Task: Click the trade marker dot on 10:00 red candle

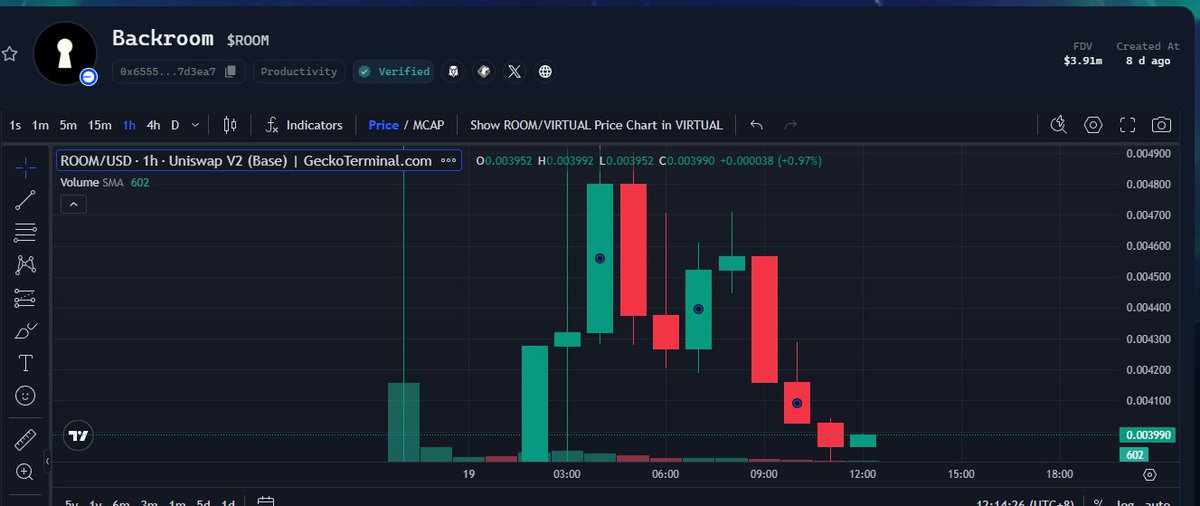Action: coord(797,403)
